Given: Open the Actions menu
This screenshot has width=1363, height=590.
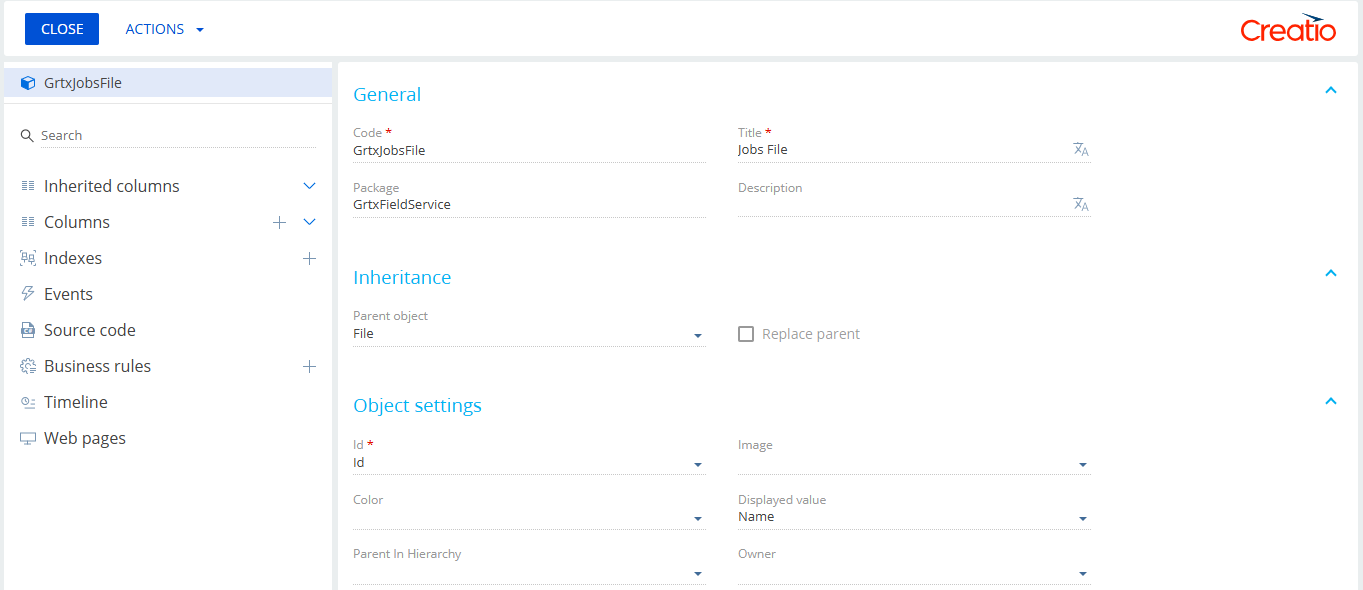Looking at the screenshot, I should coord(164,29).
